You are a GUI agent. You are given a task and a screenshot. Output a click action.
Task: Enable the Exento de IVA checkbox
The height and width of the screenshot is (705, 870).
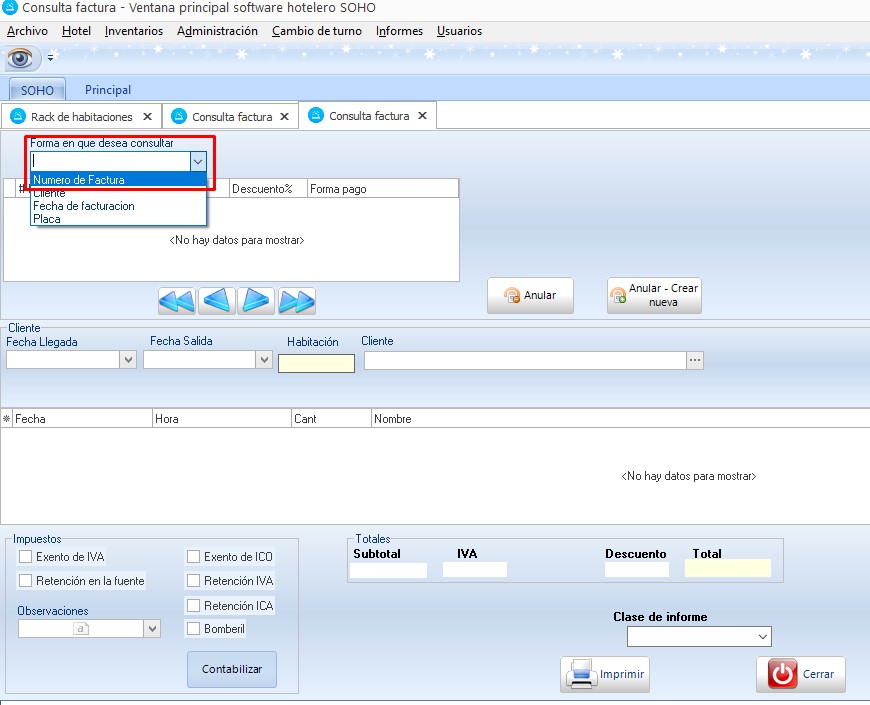tap(26, 557)
